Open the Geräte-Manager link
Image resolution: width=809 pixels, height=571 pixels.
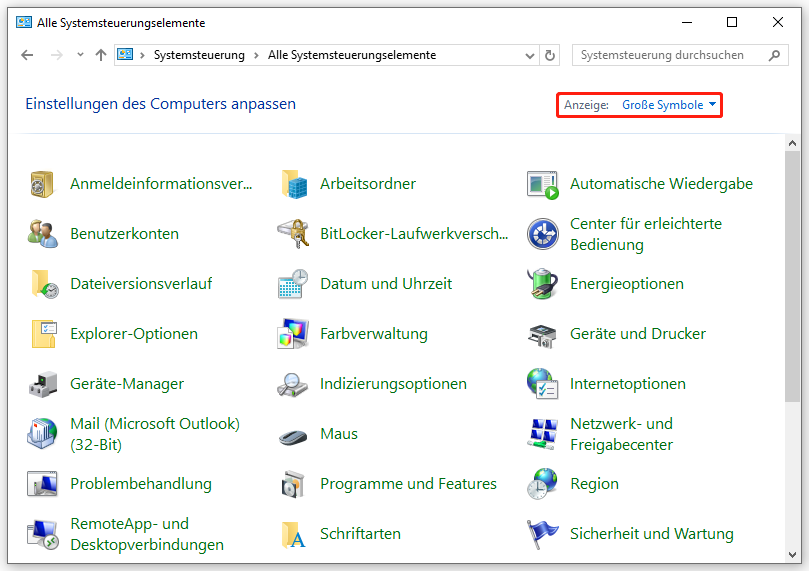pyautogui.click(x=127, y=384)
